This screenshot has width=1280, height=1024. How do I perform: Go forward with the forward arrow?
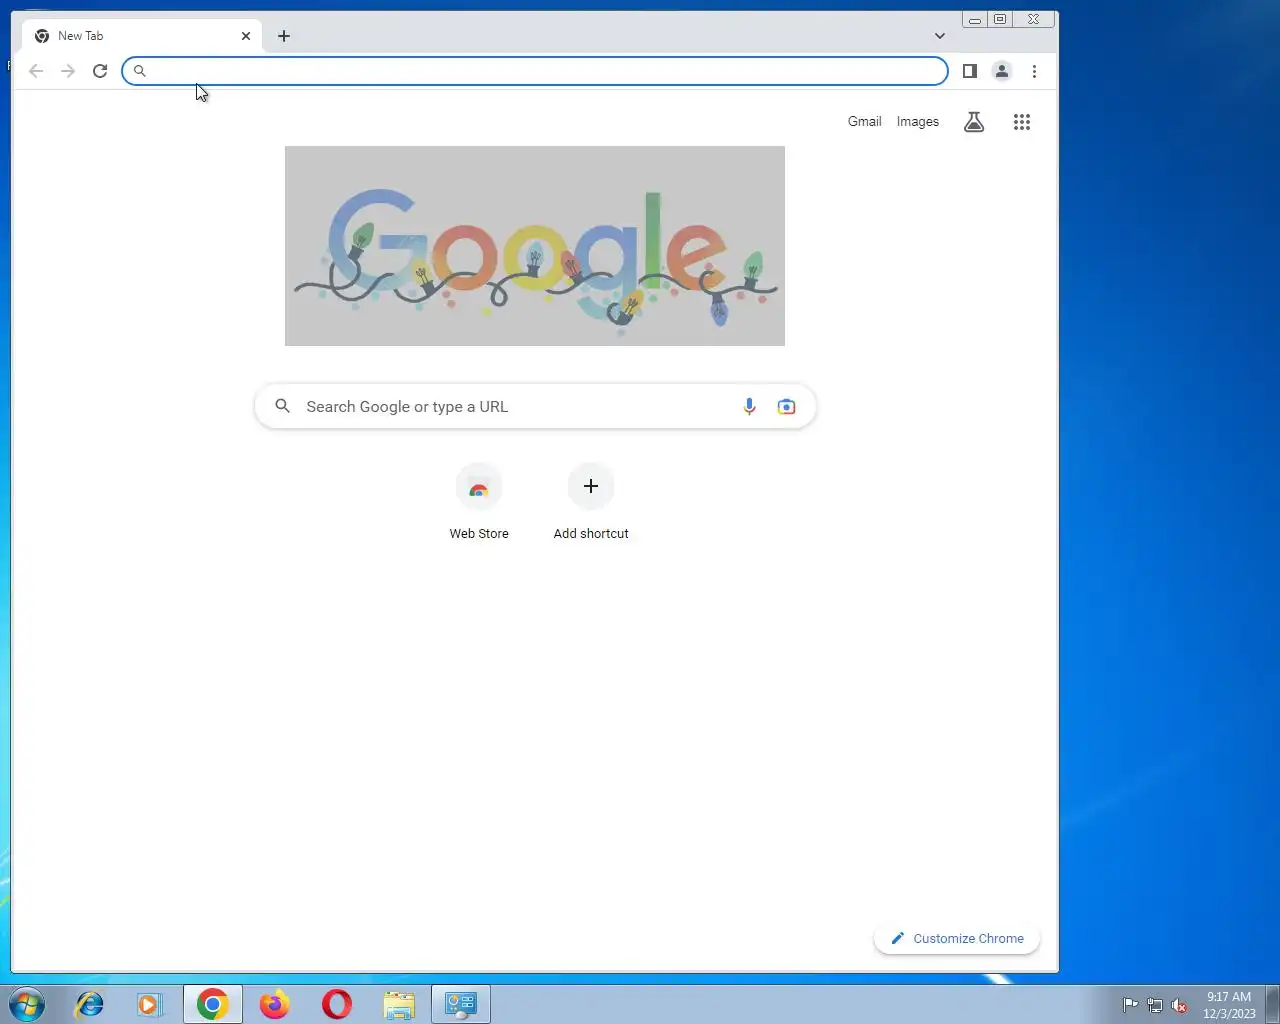coord(68,71)
